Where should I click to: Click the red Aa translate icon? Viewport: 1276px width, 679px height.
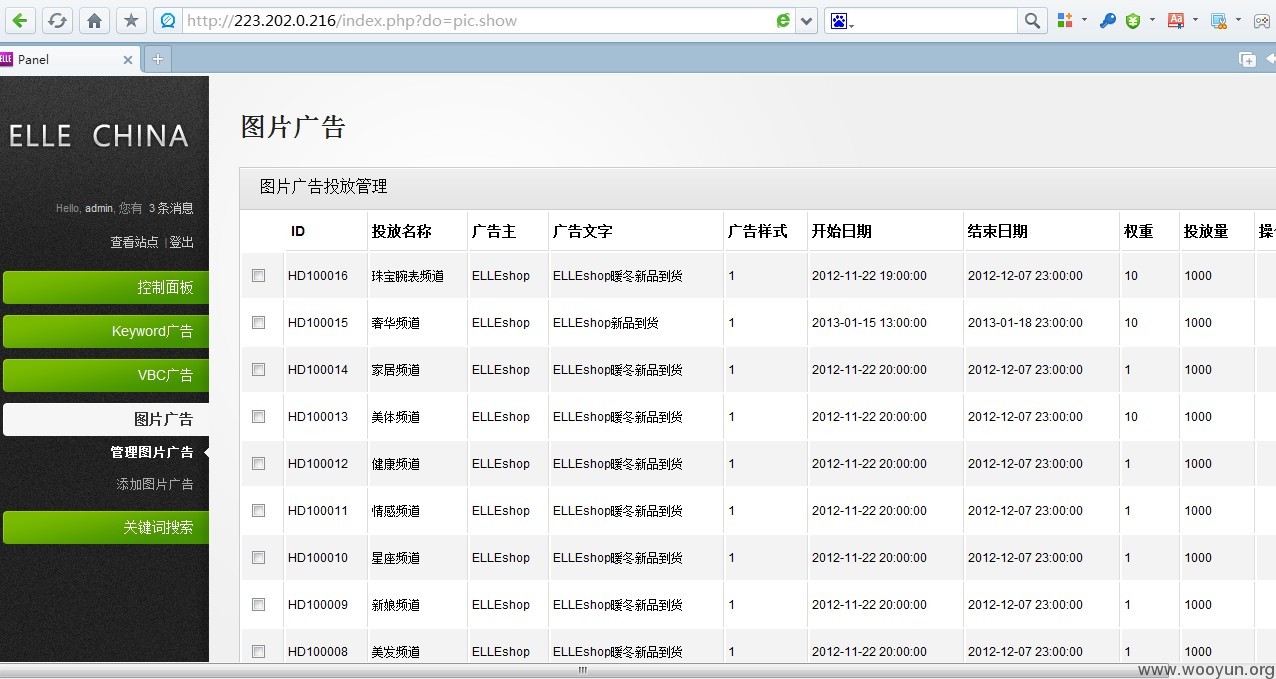1176,20
